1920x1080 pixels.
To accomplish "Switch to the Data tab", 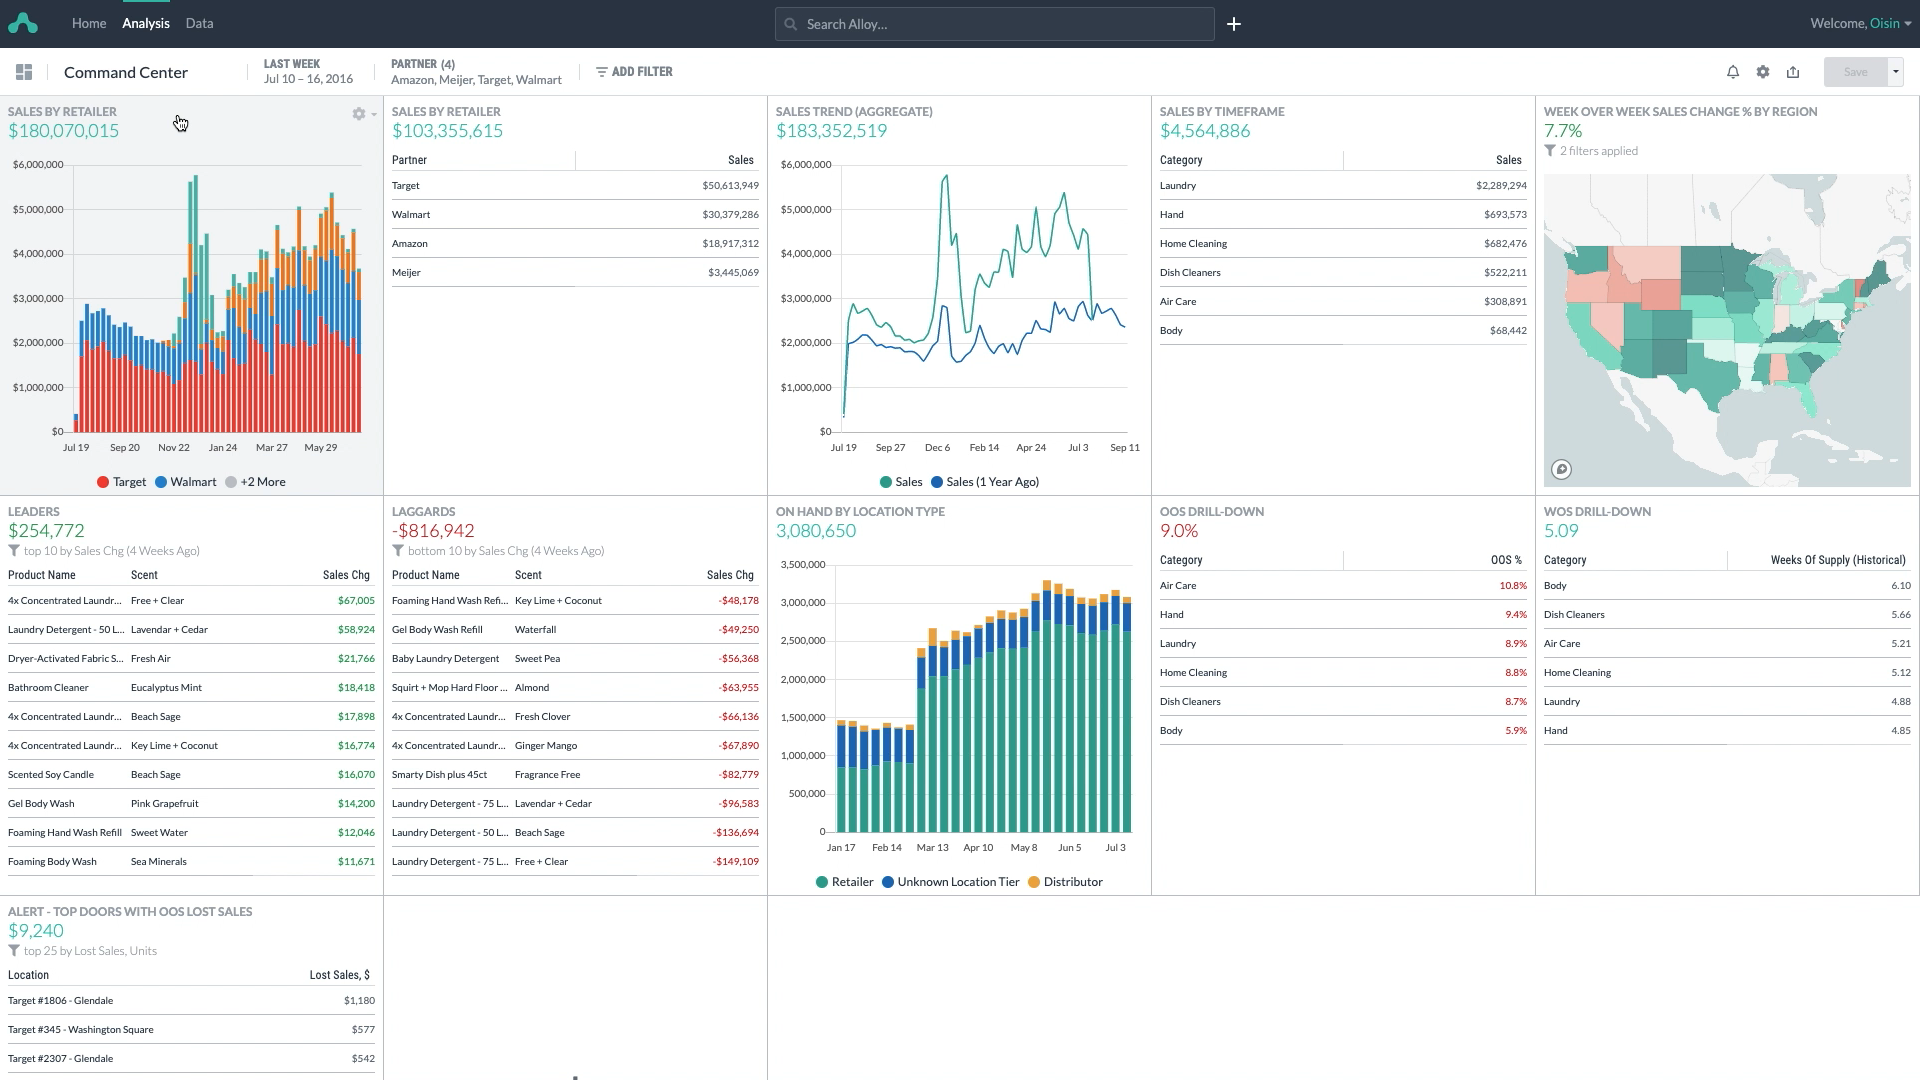I will pos(198,22).
